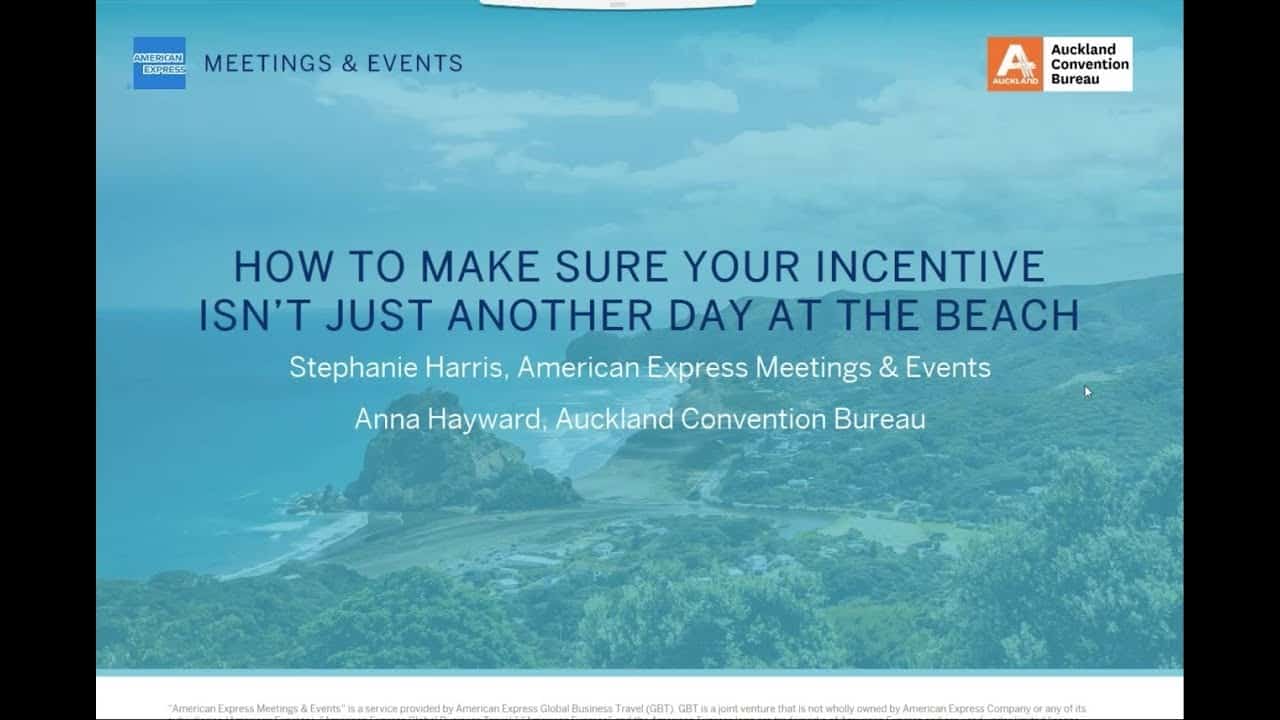Enable the second line of the title
1280x720 pixels.
click(x=640, y=314)
